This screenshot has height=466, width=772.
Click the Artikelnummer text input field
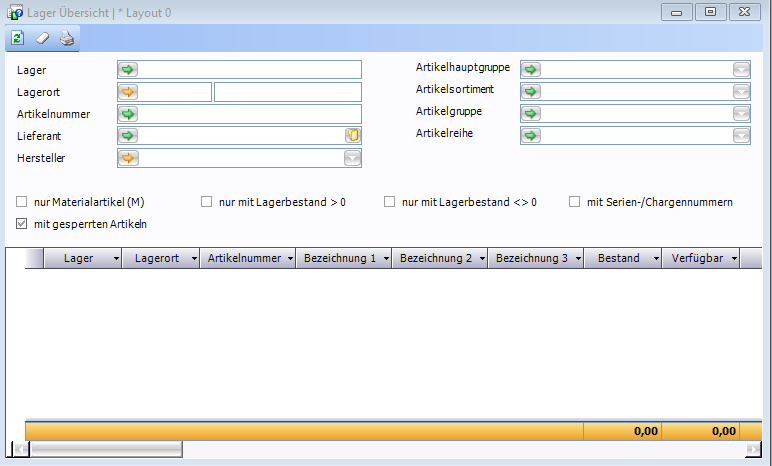[x=250, y=114]
